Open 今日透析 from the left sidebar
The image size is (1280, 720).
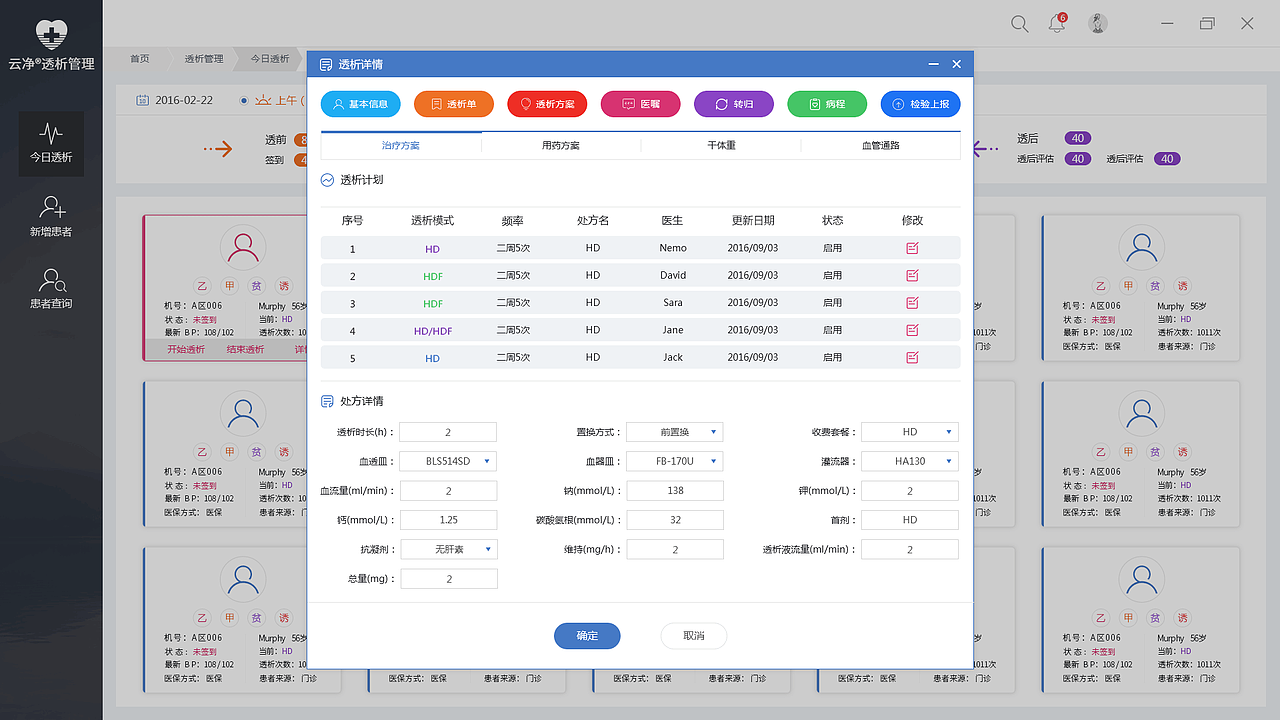pos(51,142)
